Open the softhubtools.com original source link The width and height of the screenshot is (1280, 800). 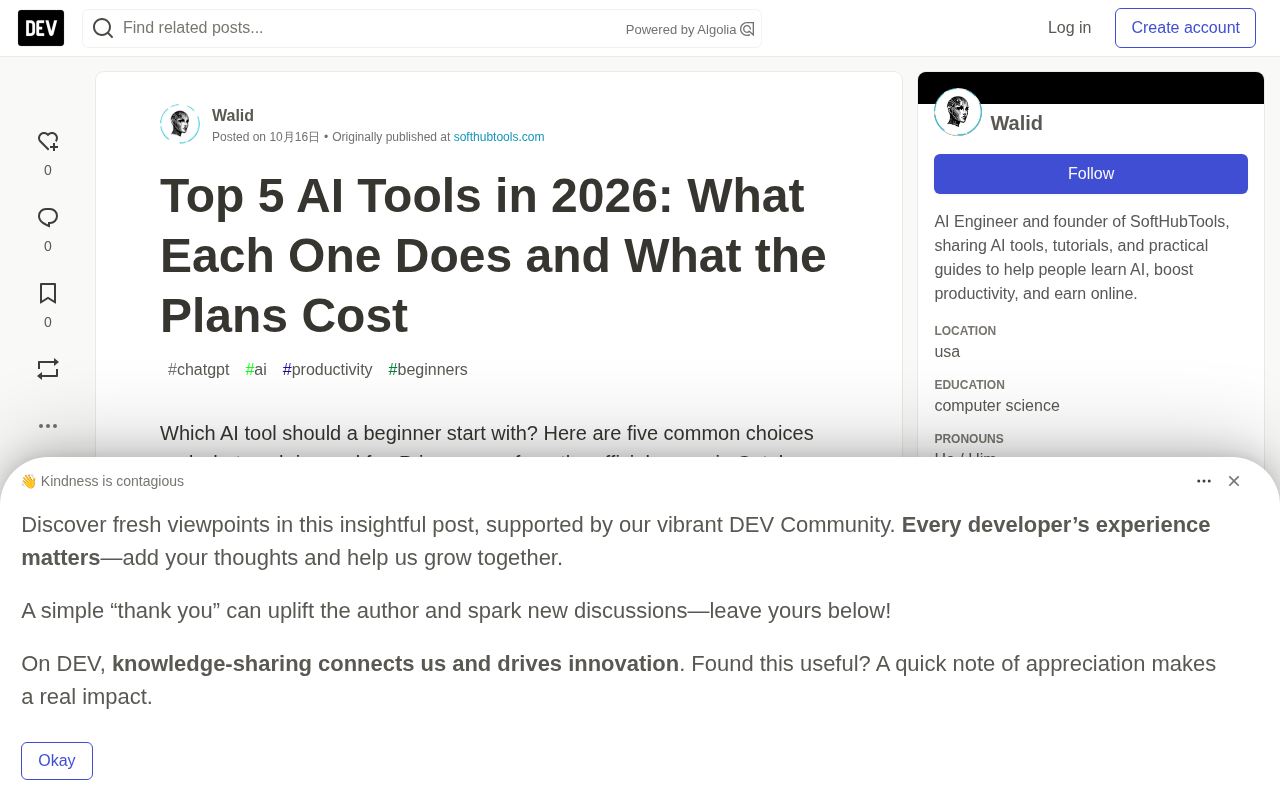(499, 137)
